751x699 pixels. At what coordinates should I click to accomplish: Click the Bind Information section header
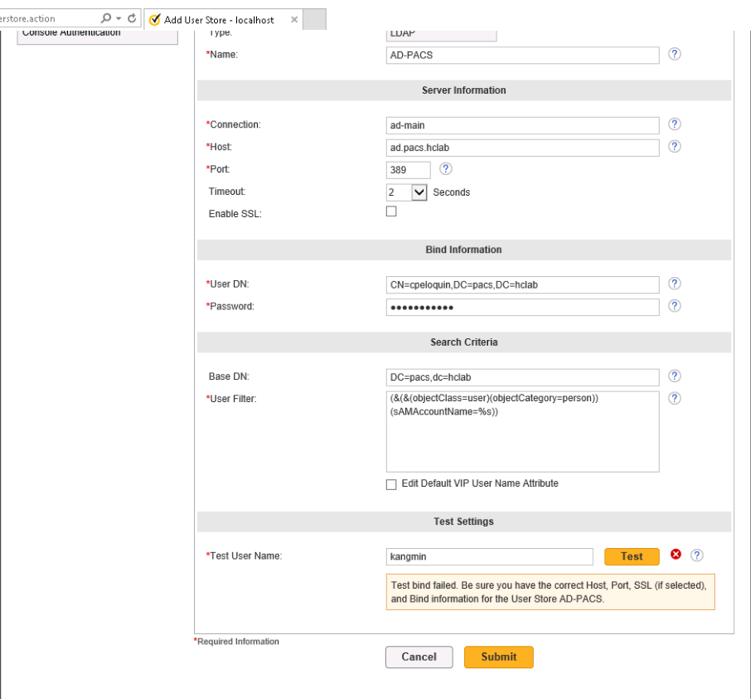click(x=464, y=250)
